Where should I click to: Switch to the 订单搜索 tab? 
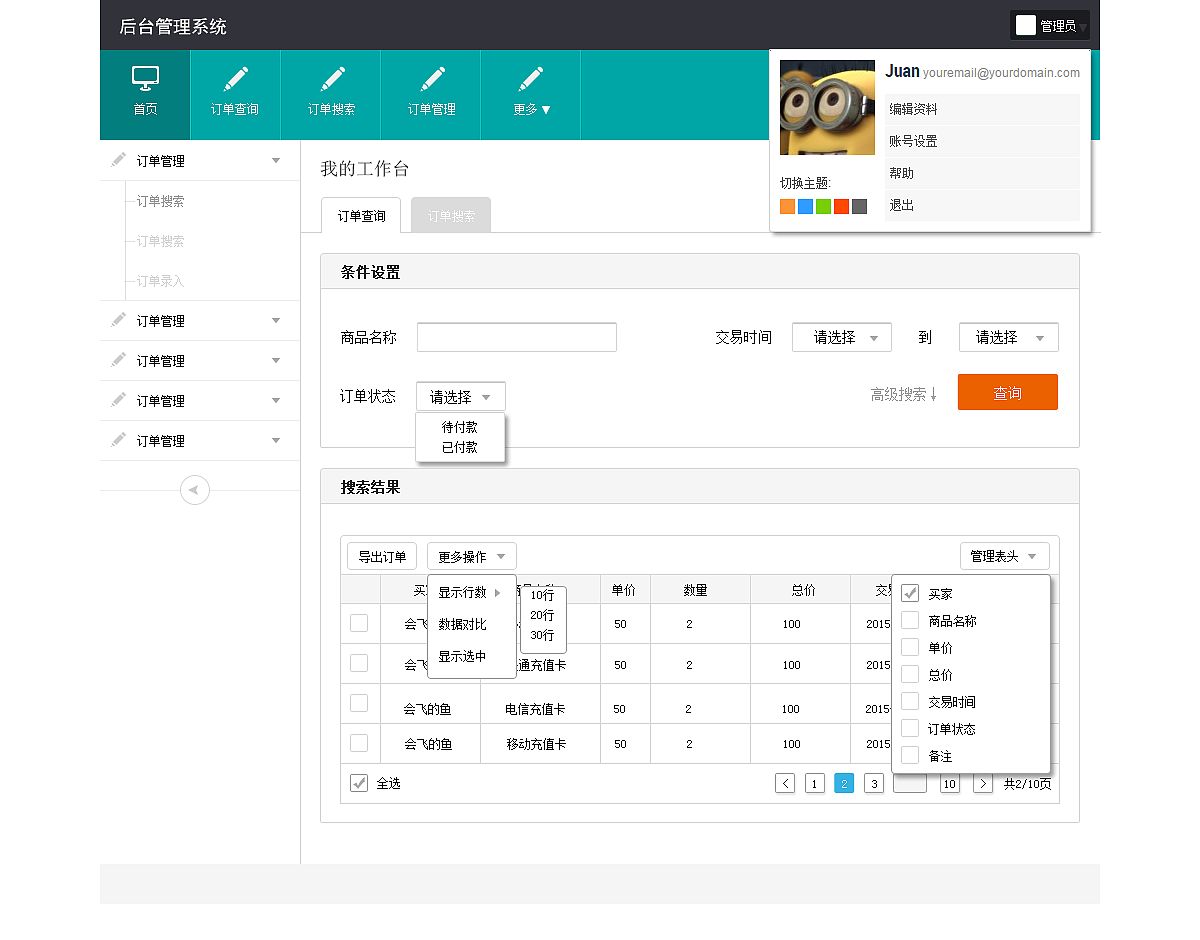[450, 214]
